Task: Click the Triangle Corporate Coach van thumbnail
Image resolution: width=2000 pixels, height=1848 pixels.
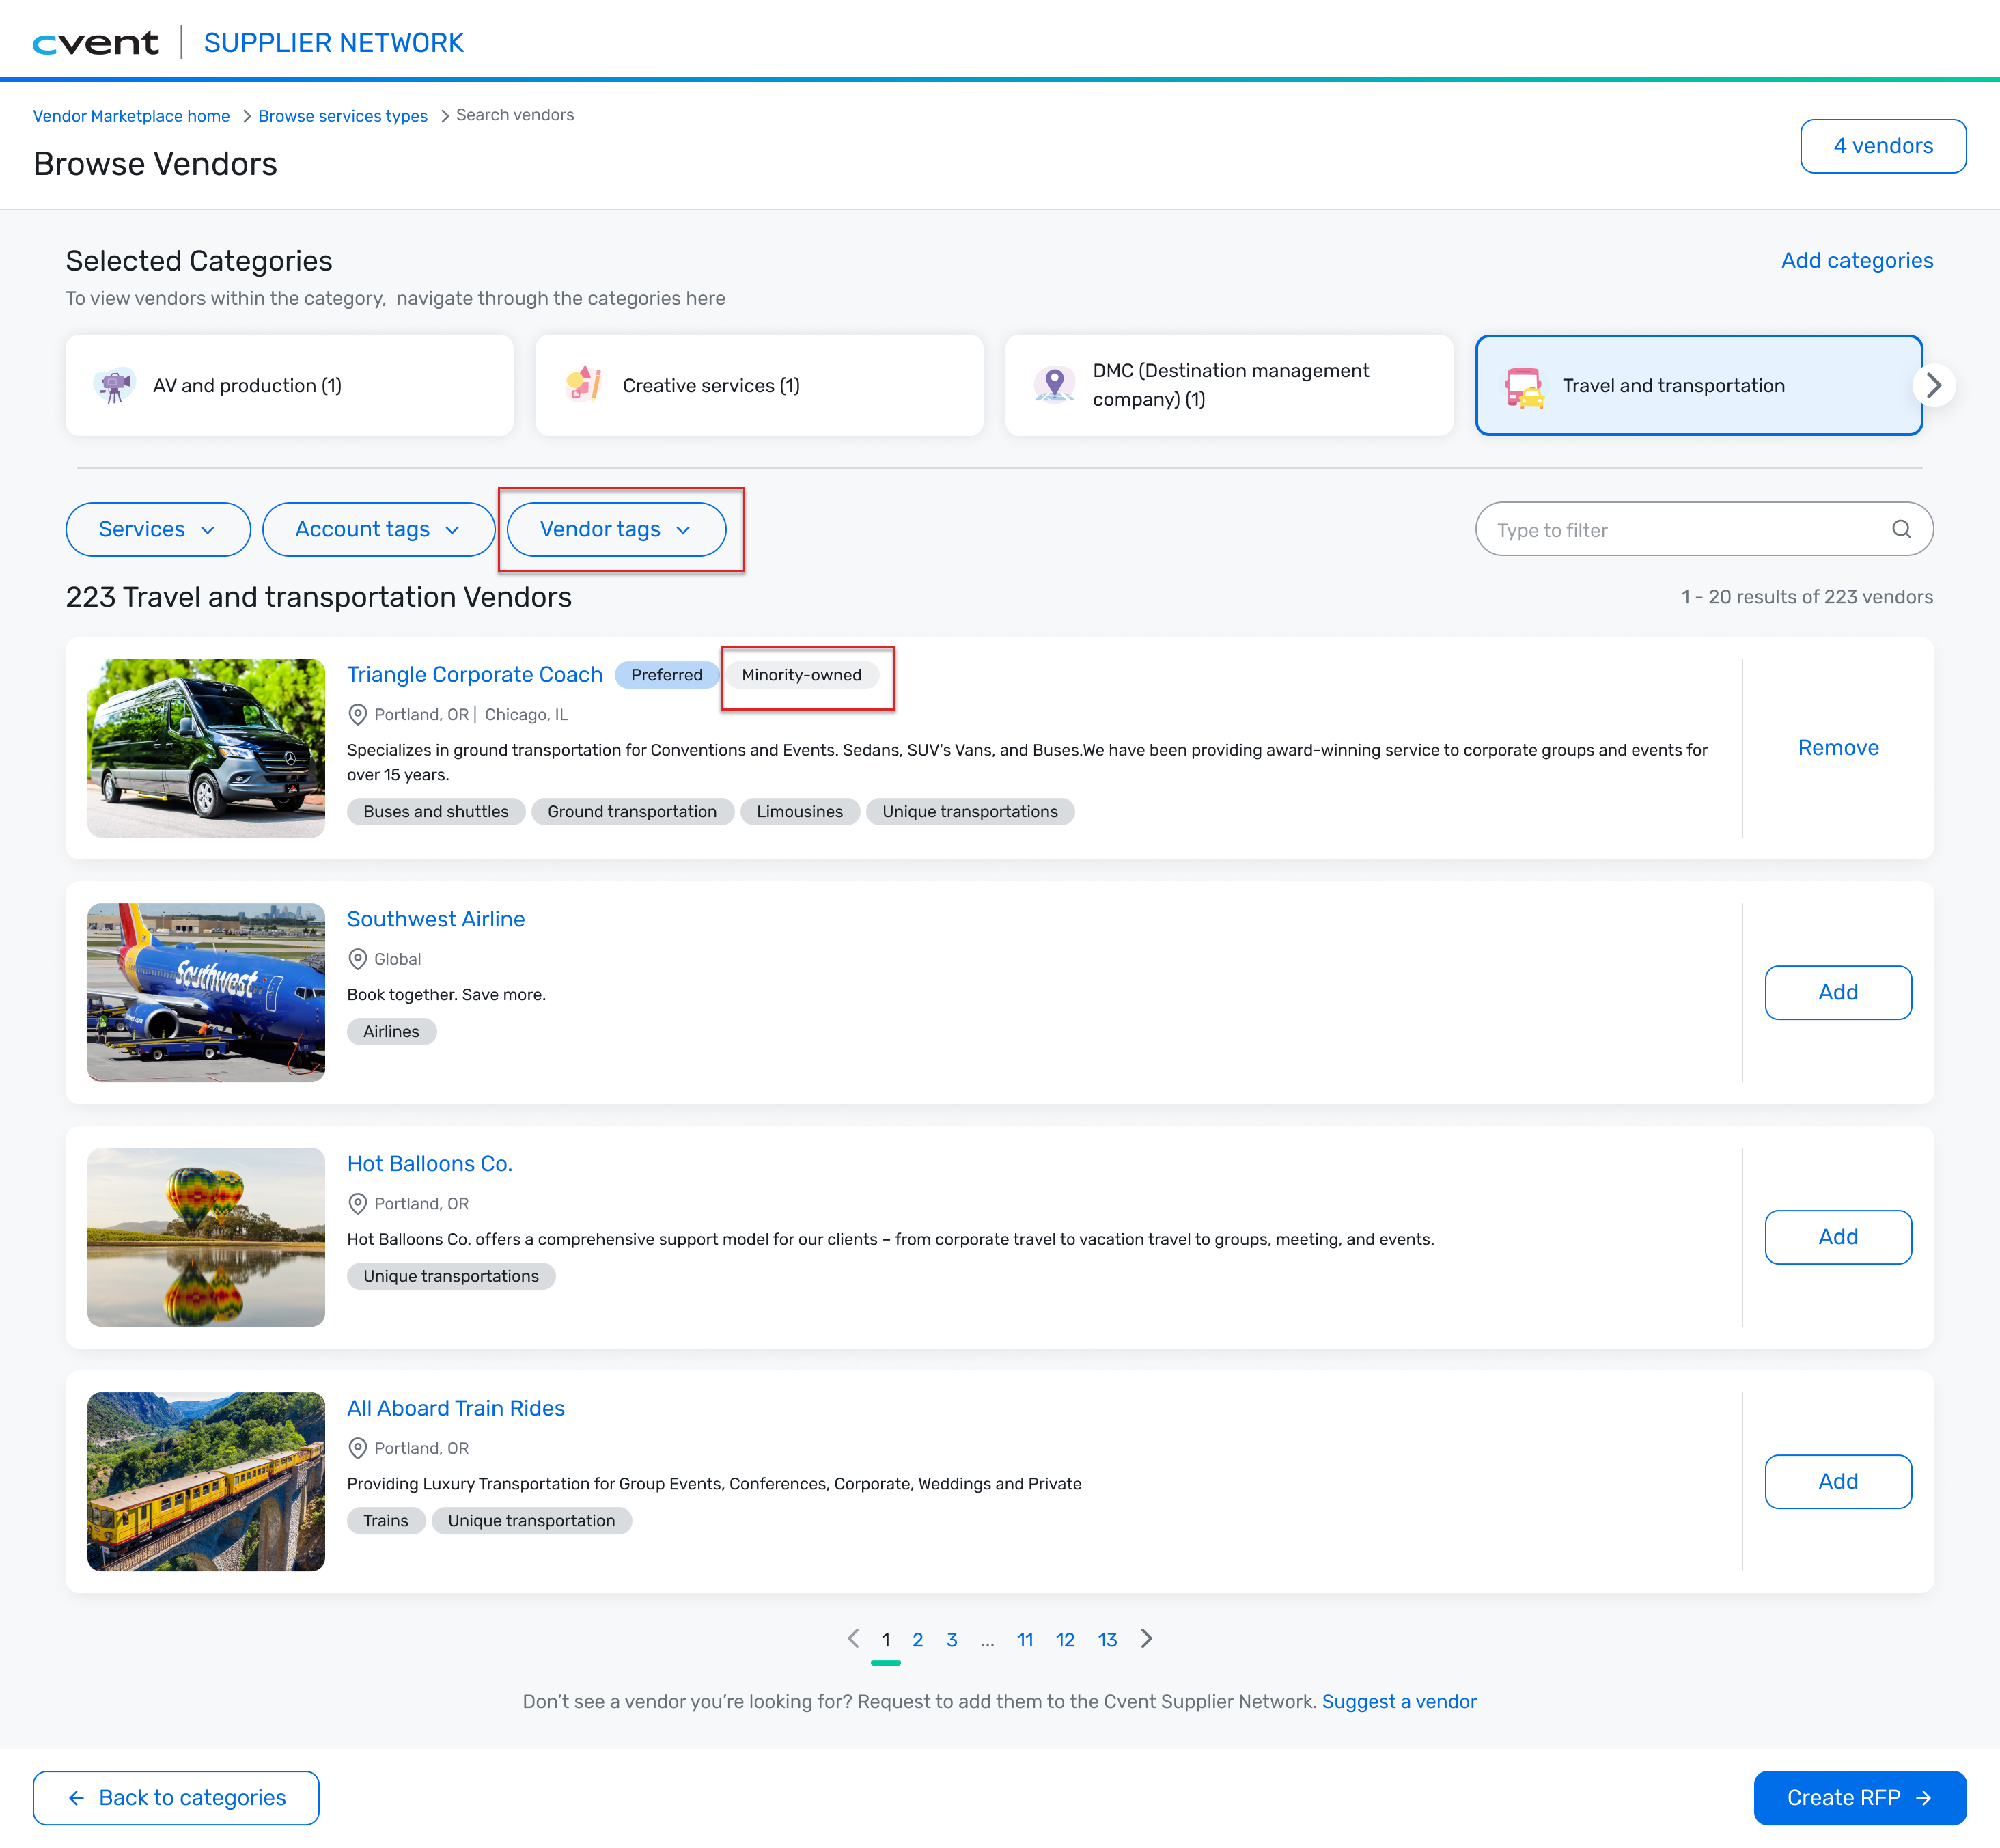Action: pyautogui.click(x=206, y=748)
